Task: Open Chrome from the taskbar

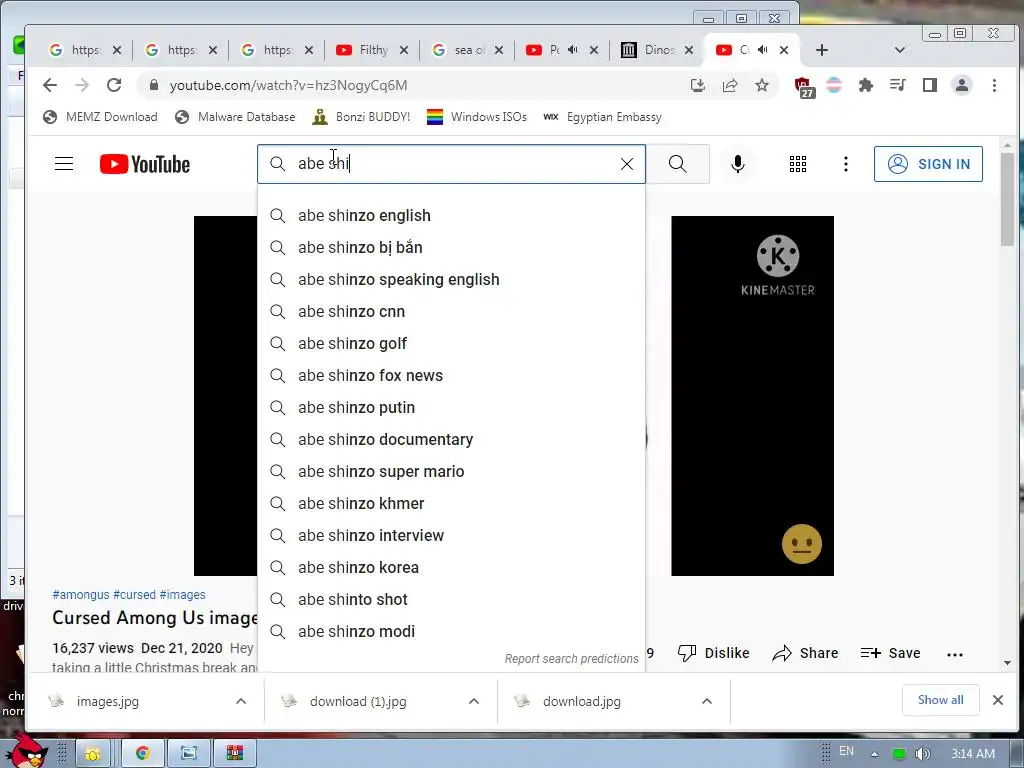Action: (142, 753)
